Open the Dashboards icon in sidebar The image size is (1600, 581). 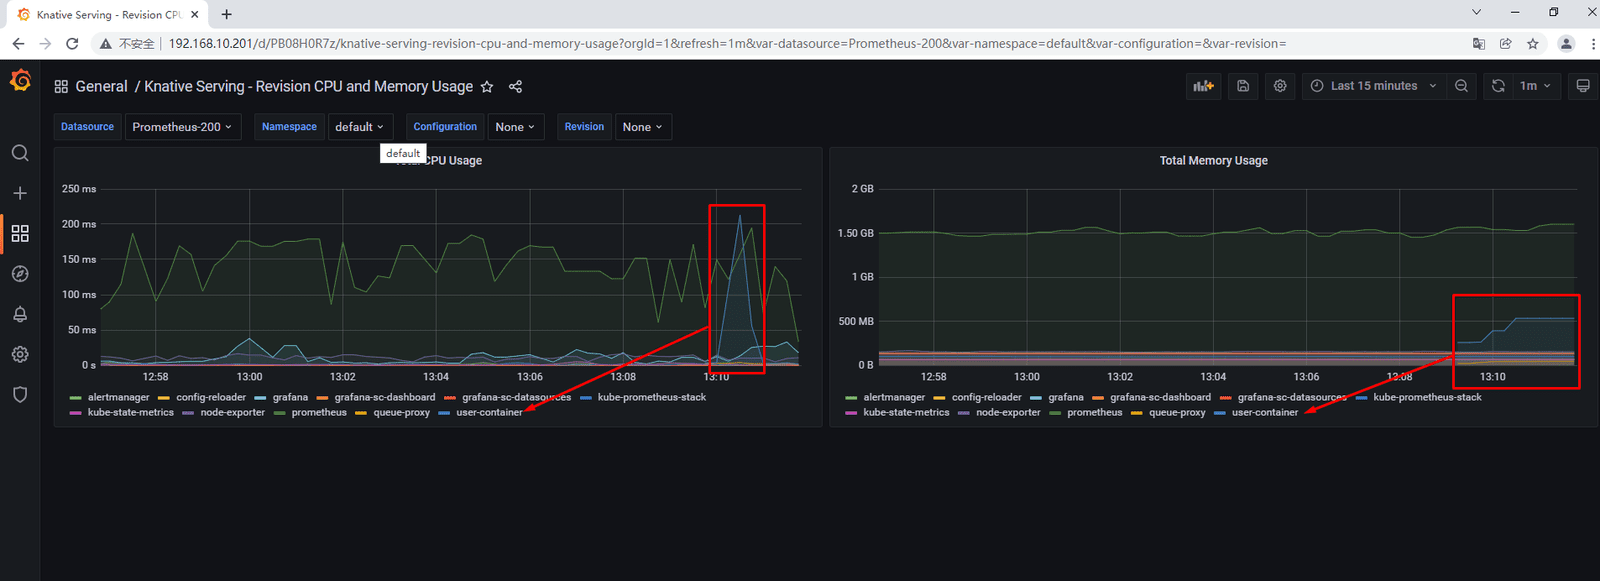click(20, 233)
